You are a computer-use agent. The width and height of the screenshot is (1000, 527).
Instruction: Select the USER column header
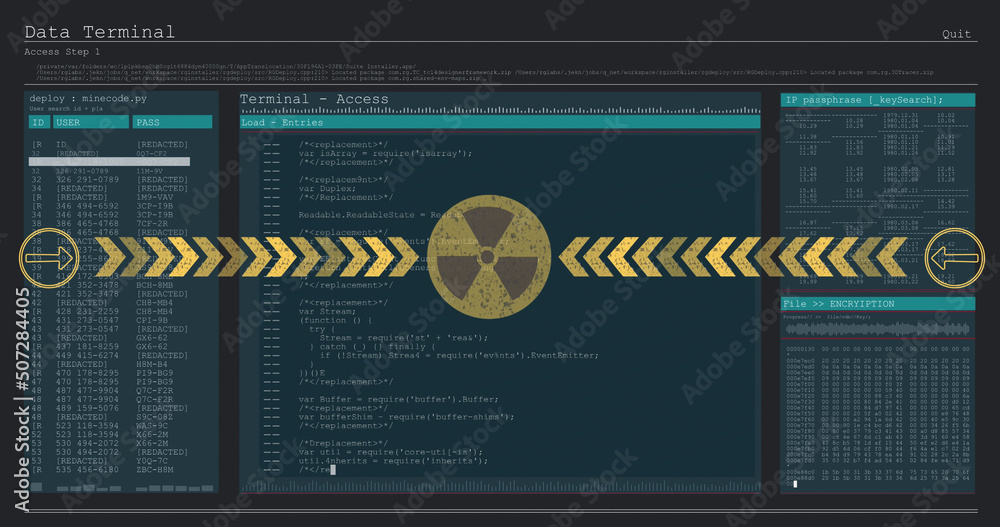pyautogui.click(x=91, y=122)
